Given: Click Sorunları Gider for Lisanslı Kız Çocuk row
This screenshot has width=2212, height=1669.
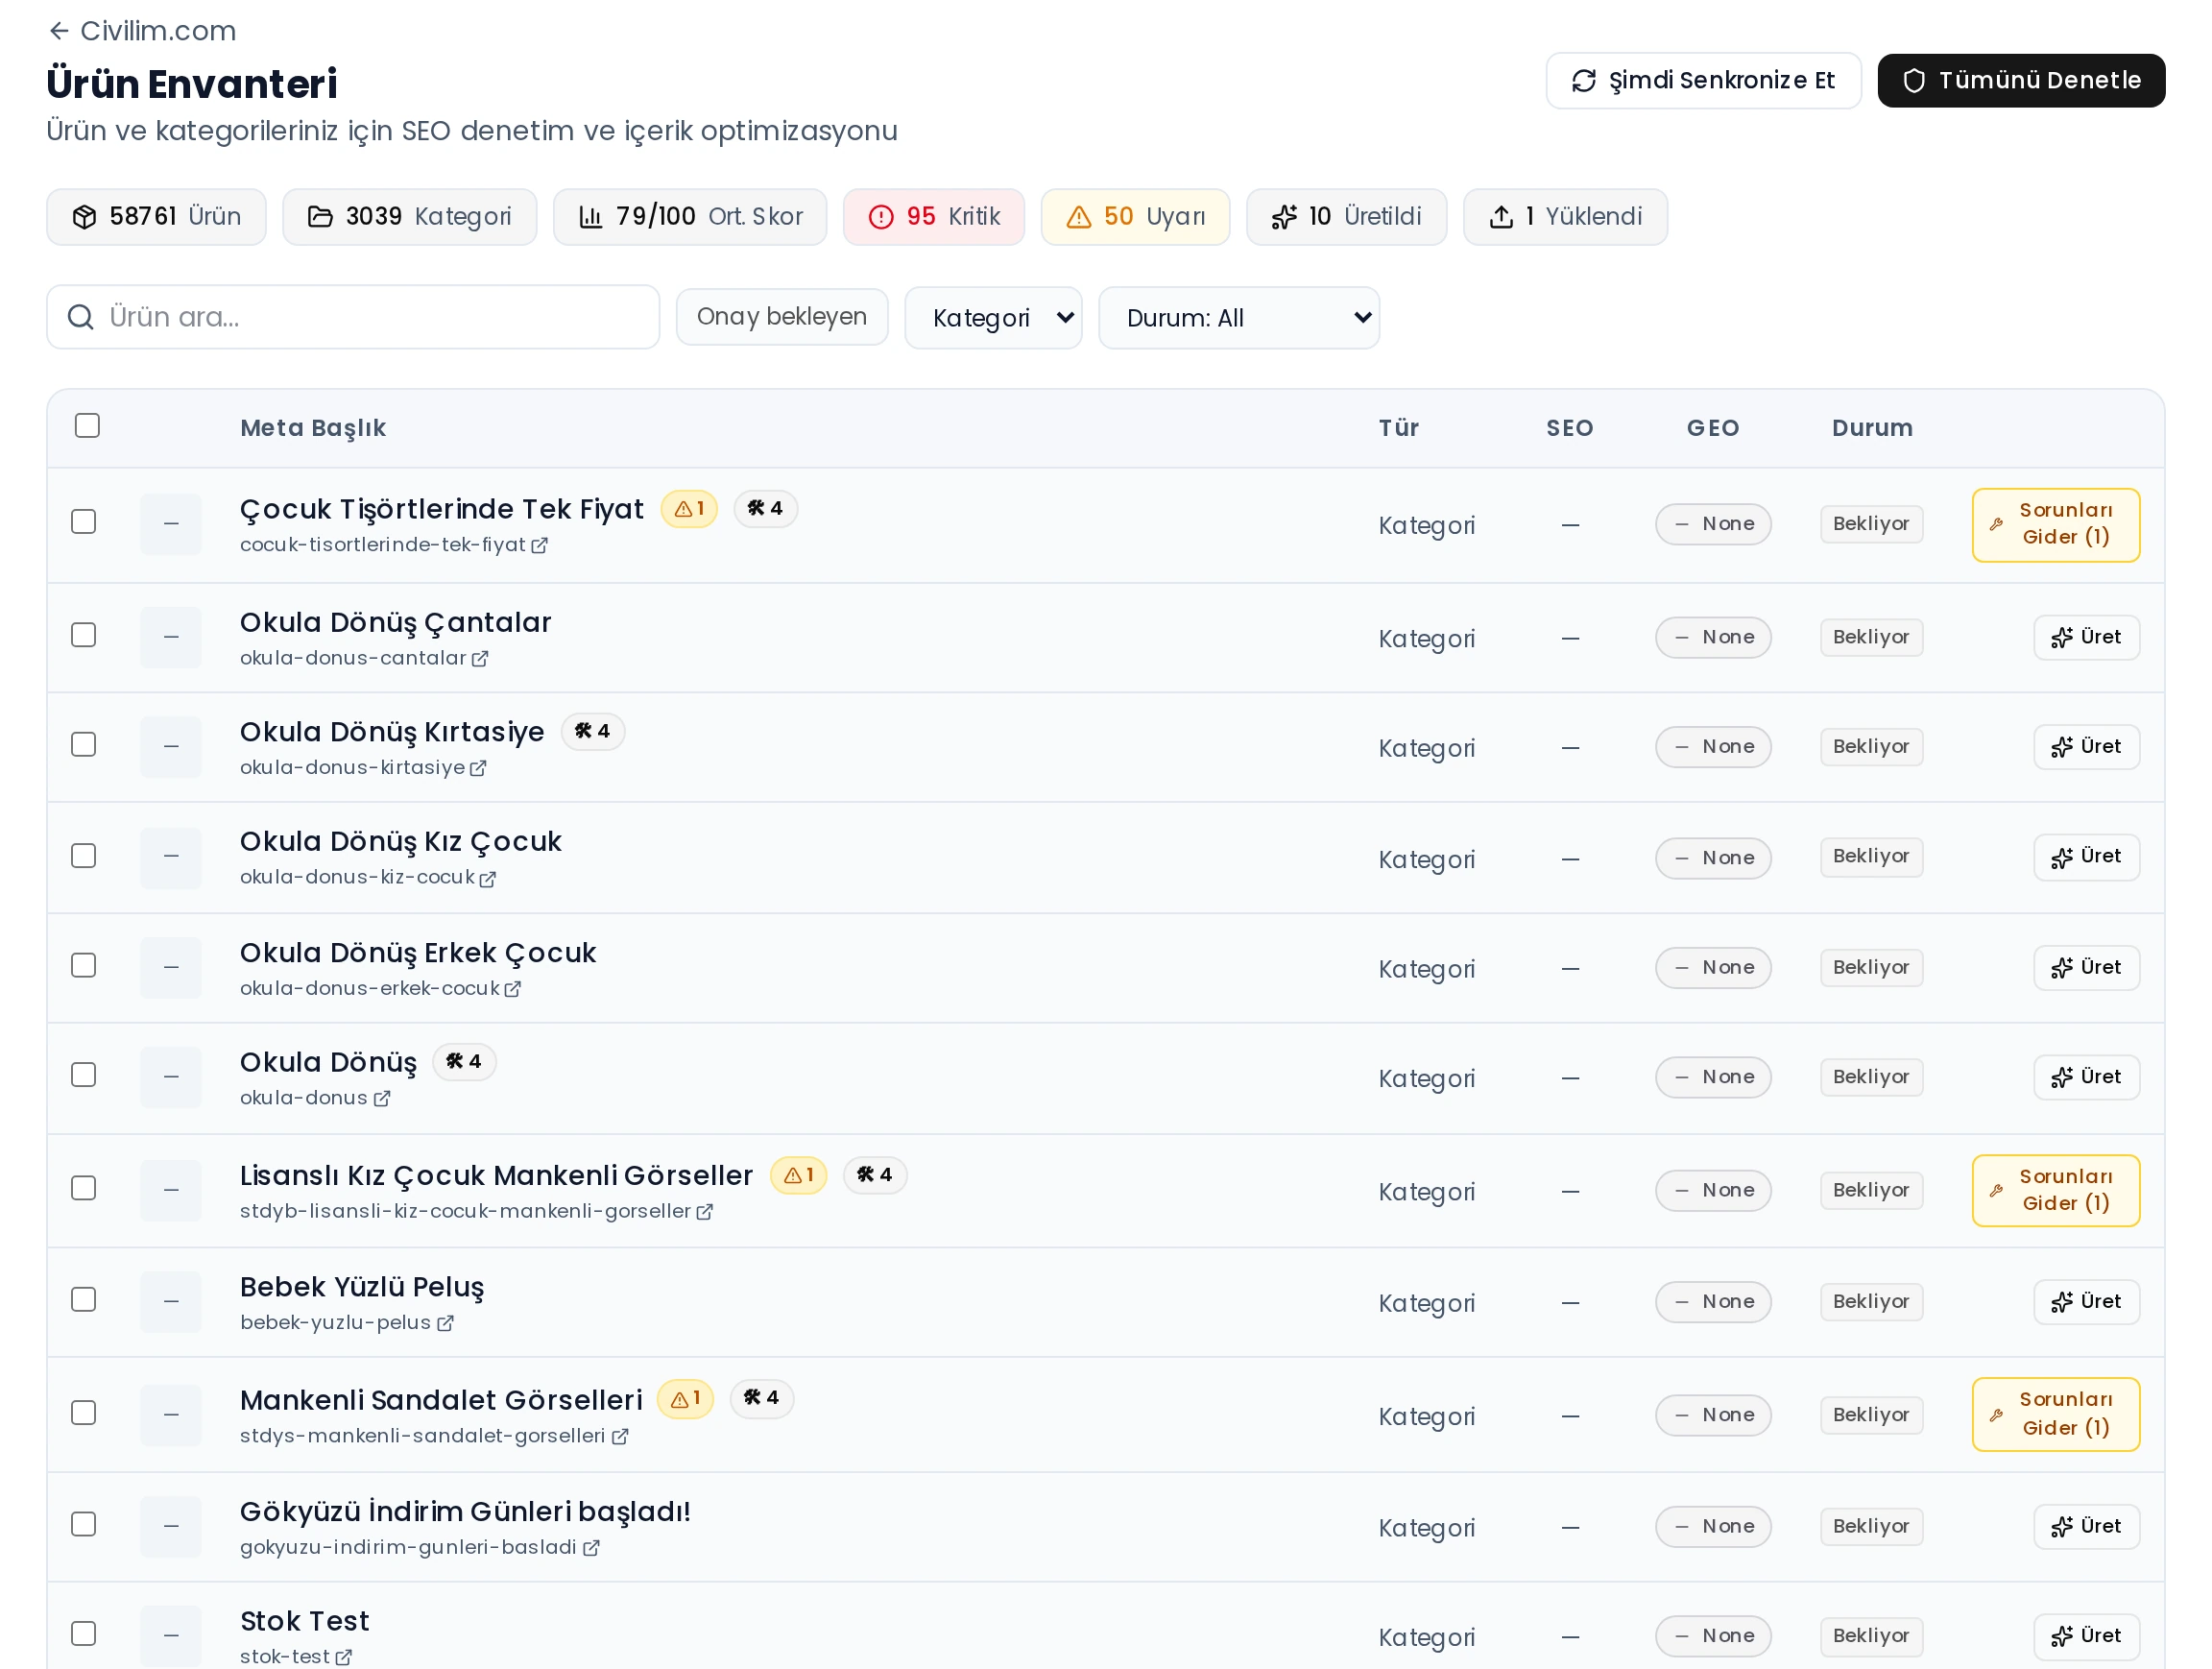Looking at the screenshot, I should click(x=2055, y=1191).
